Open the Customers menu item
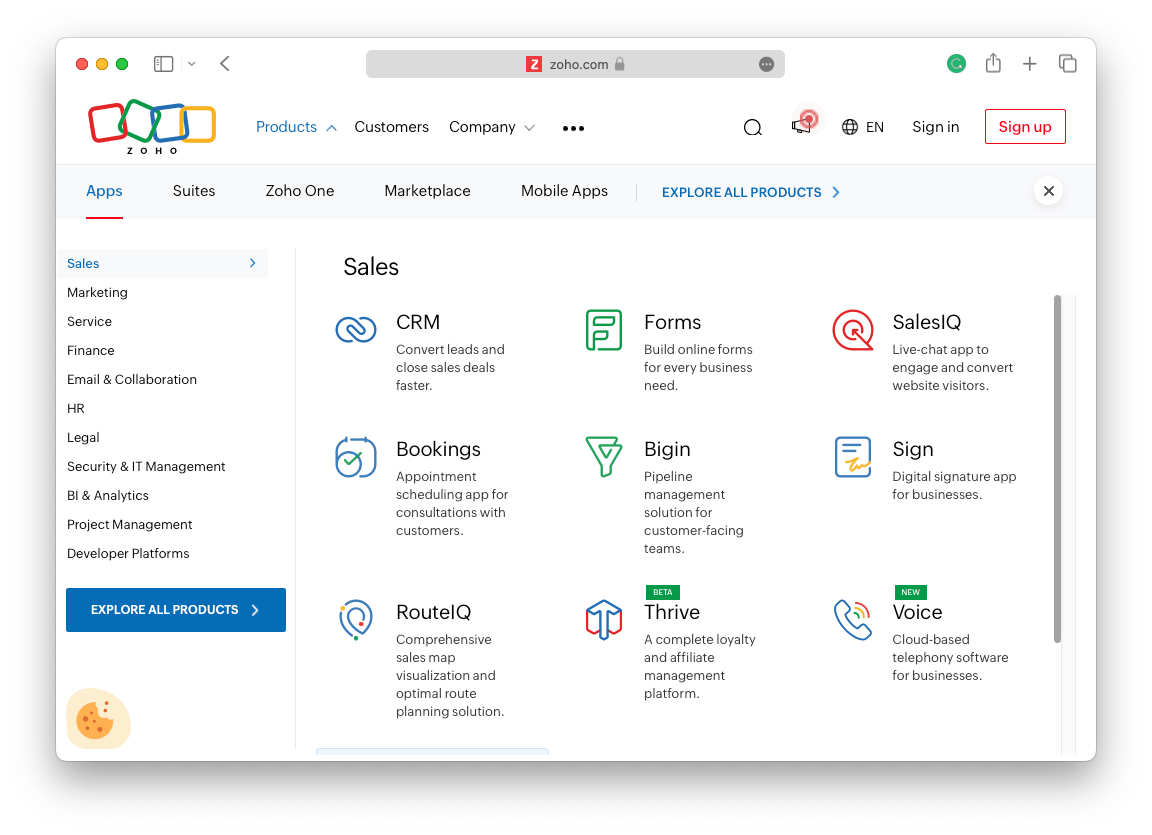 click(x=392, y=127)
